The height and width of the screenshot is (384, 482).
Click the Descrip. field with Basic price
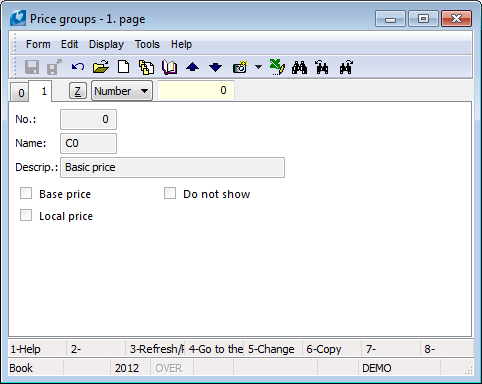pyautogui.click(x=172, y=167)
